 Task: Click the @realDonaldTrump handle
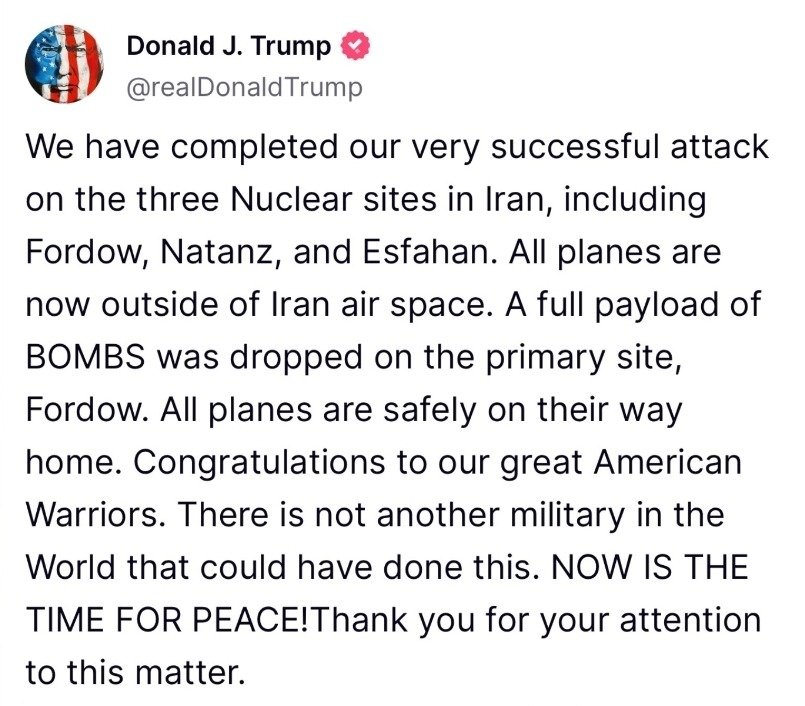click(x=244, y=87)
